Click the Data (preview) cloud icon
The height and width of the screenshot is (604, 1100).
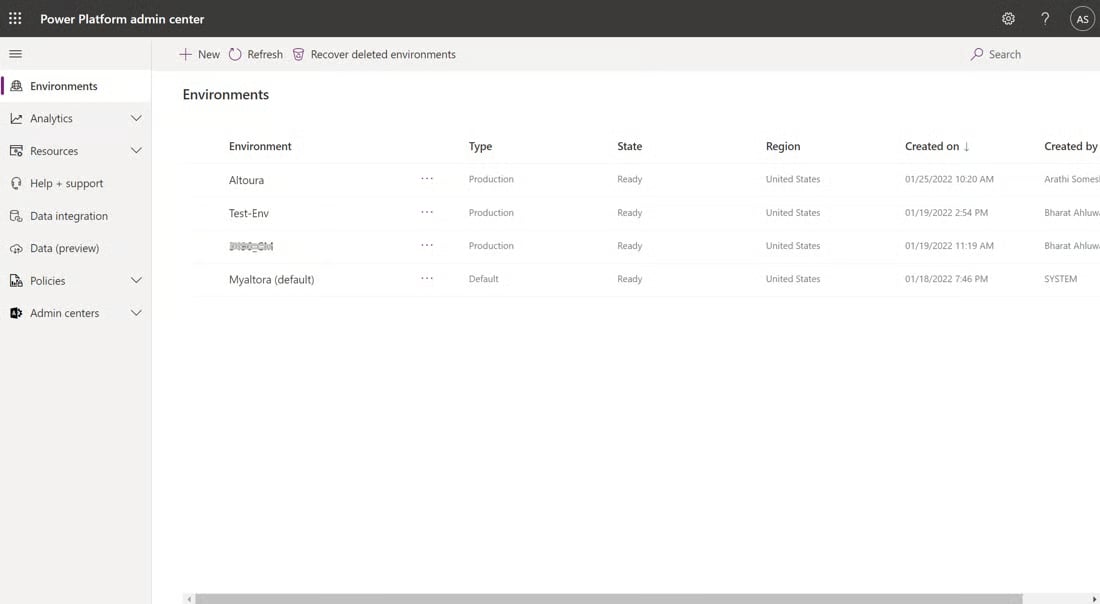(16, 248)
